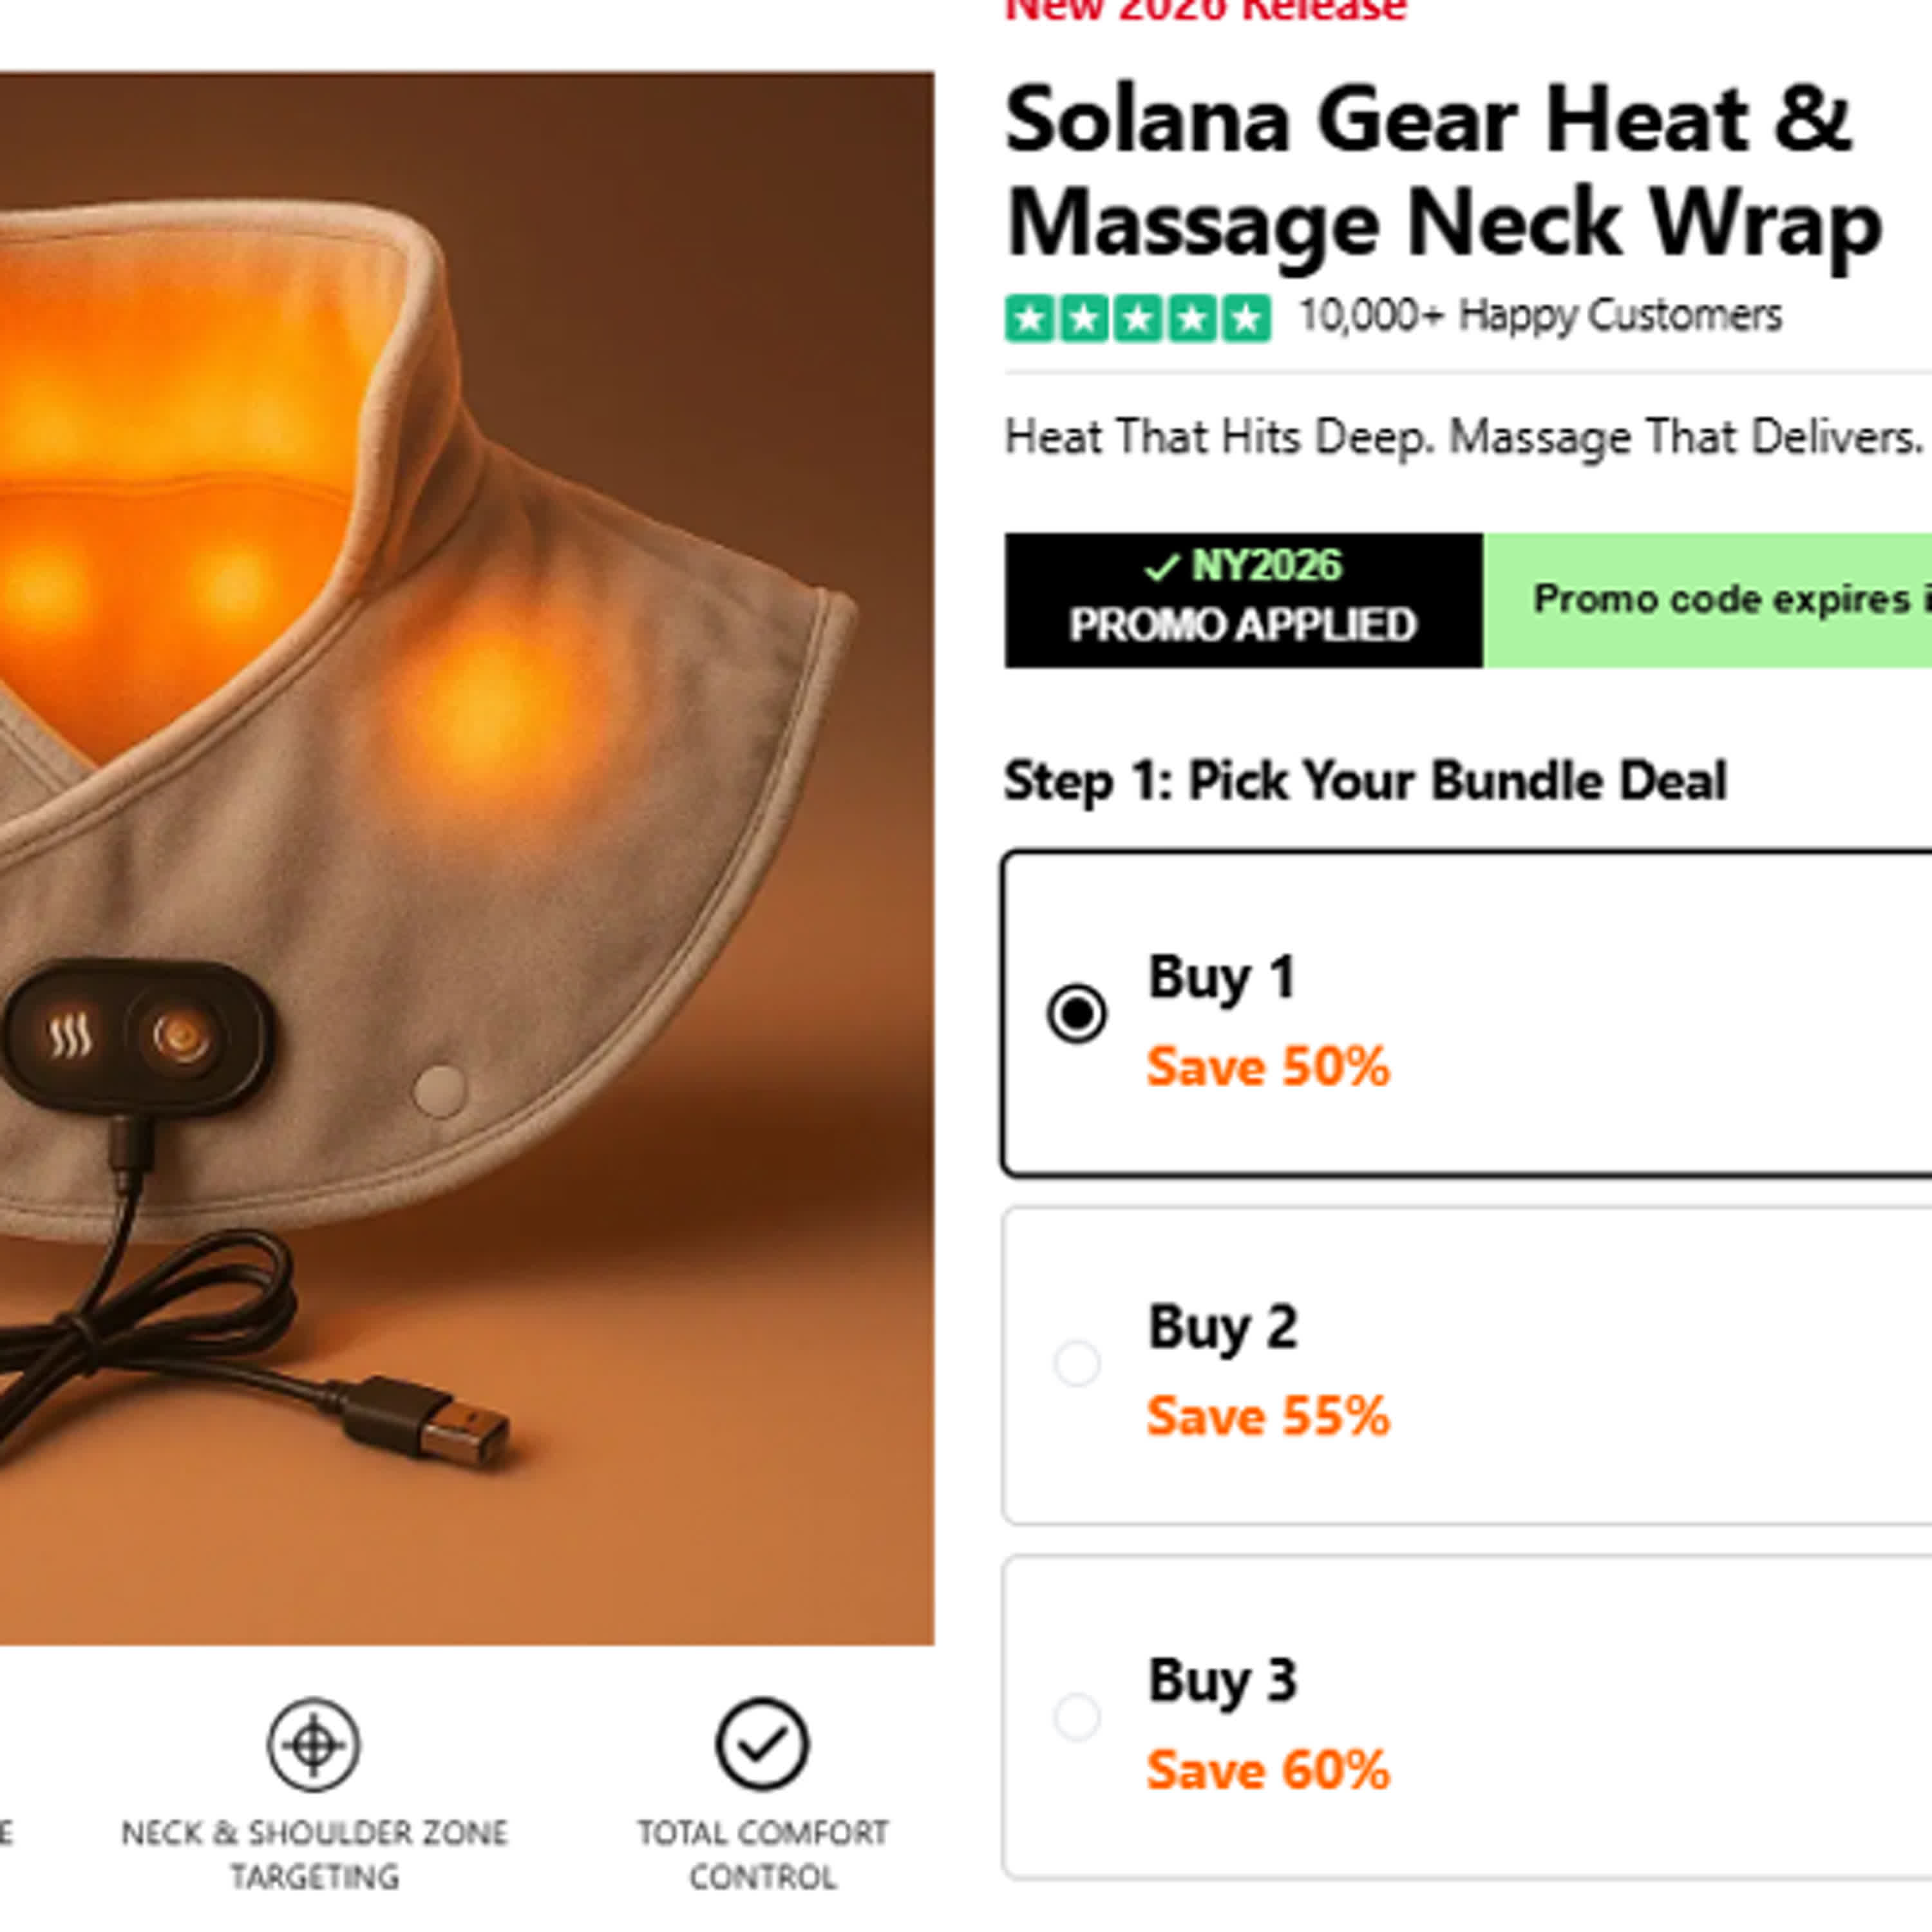Image resolution: width=1932 pixels, height=1932 pixels.
Task: Click the Save 60% bundle label
Action: pos(1267,1769)
